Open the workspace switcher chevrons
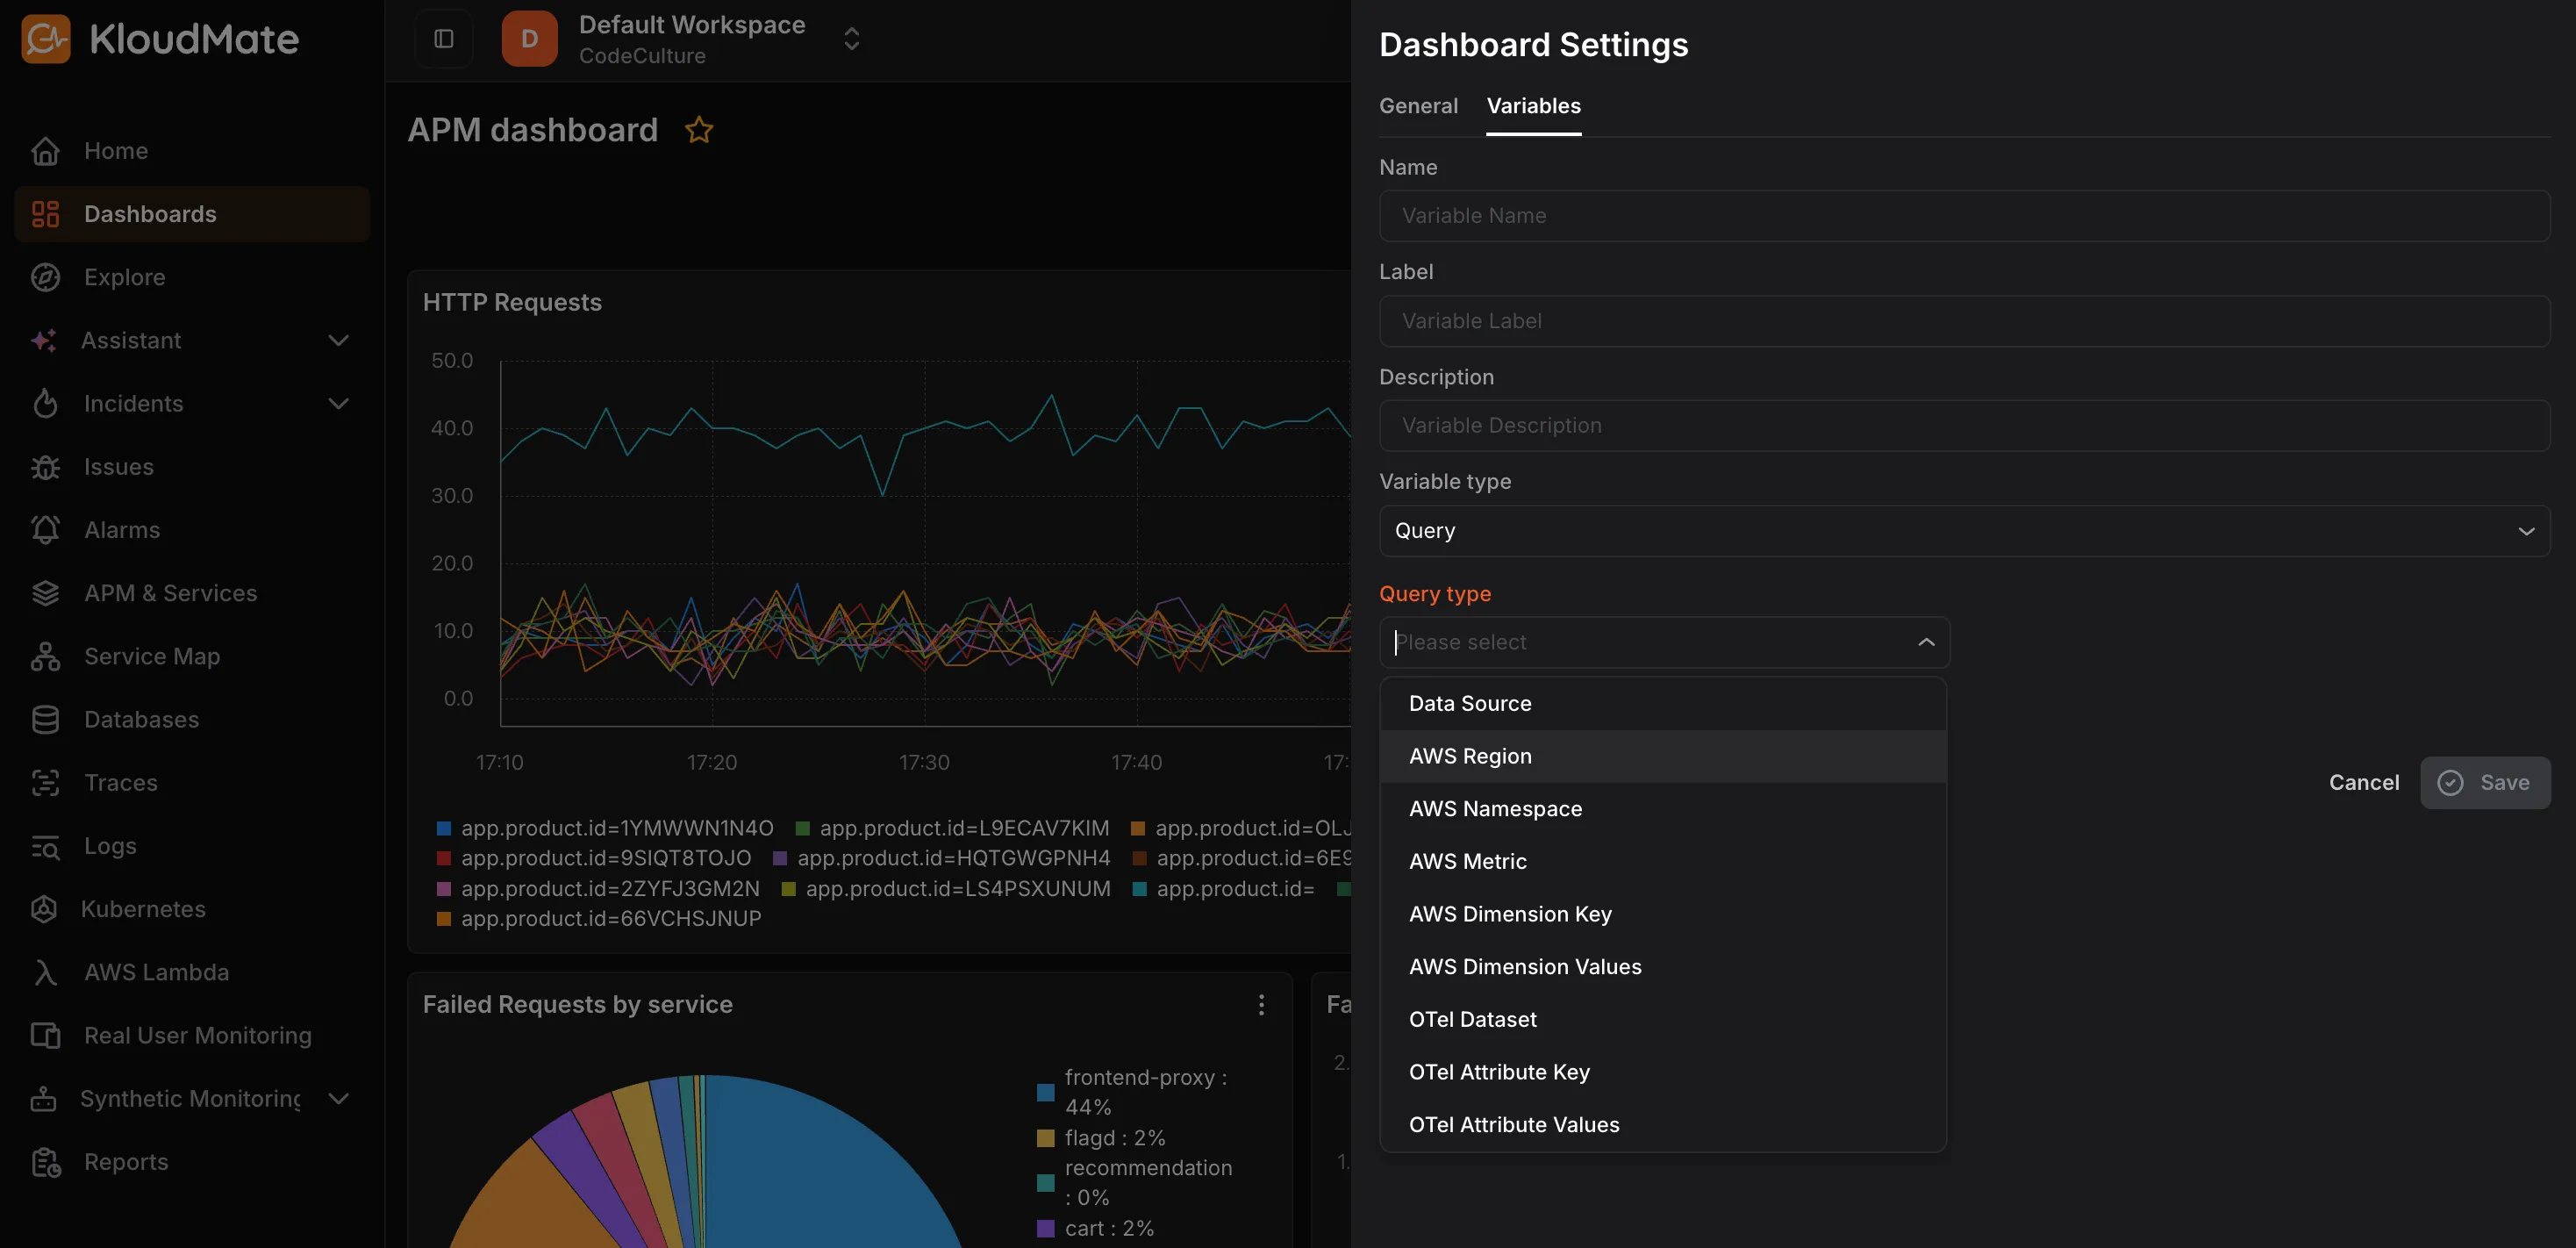The image size is (2576, 1248). coord(852,39)
